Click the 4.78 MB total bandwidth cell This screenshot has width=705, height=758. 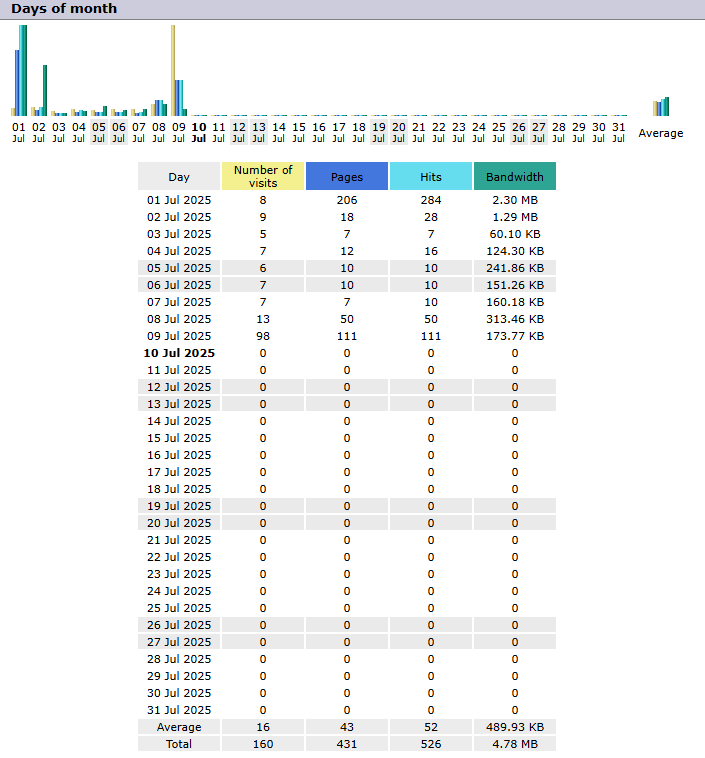[x=515, y=744]
